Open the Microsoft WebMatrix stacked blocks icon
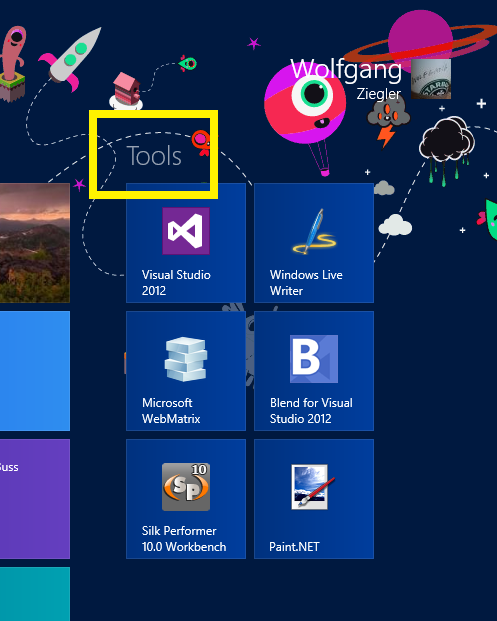Image resolution: width=497 pixels, height=621 pixels. point(186,359)
